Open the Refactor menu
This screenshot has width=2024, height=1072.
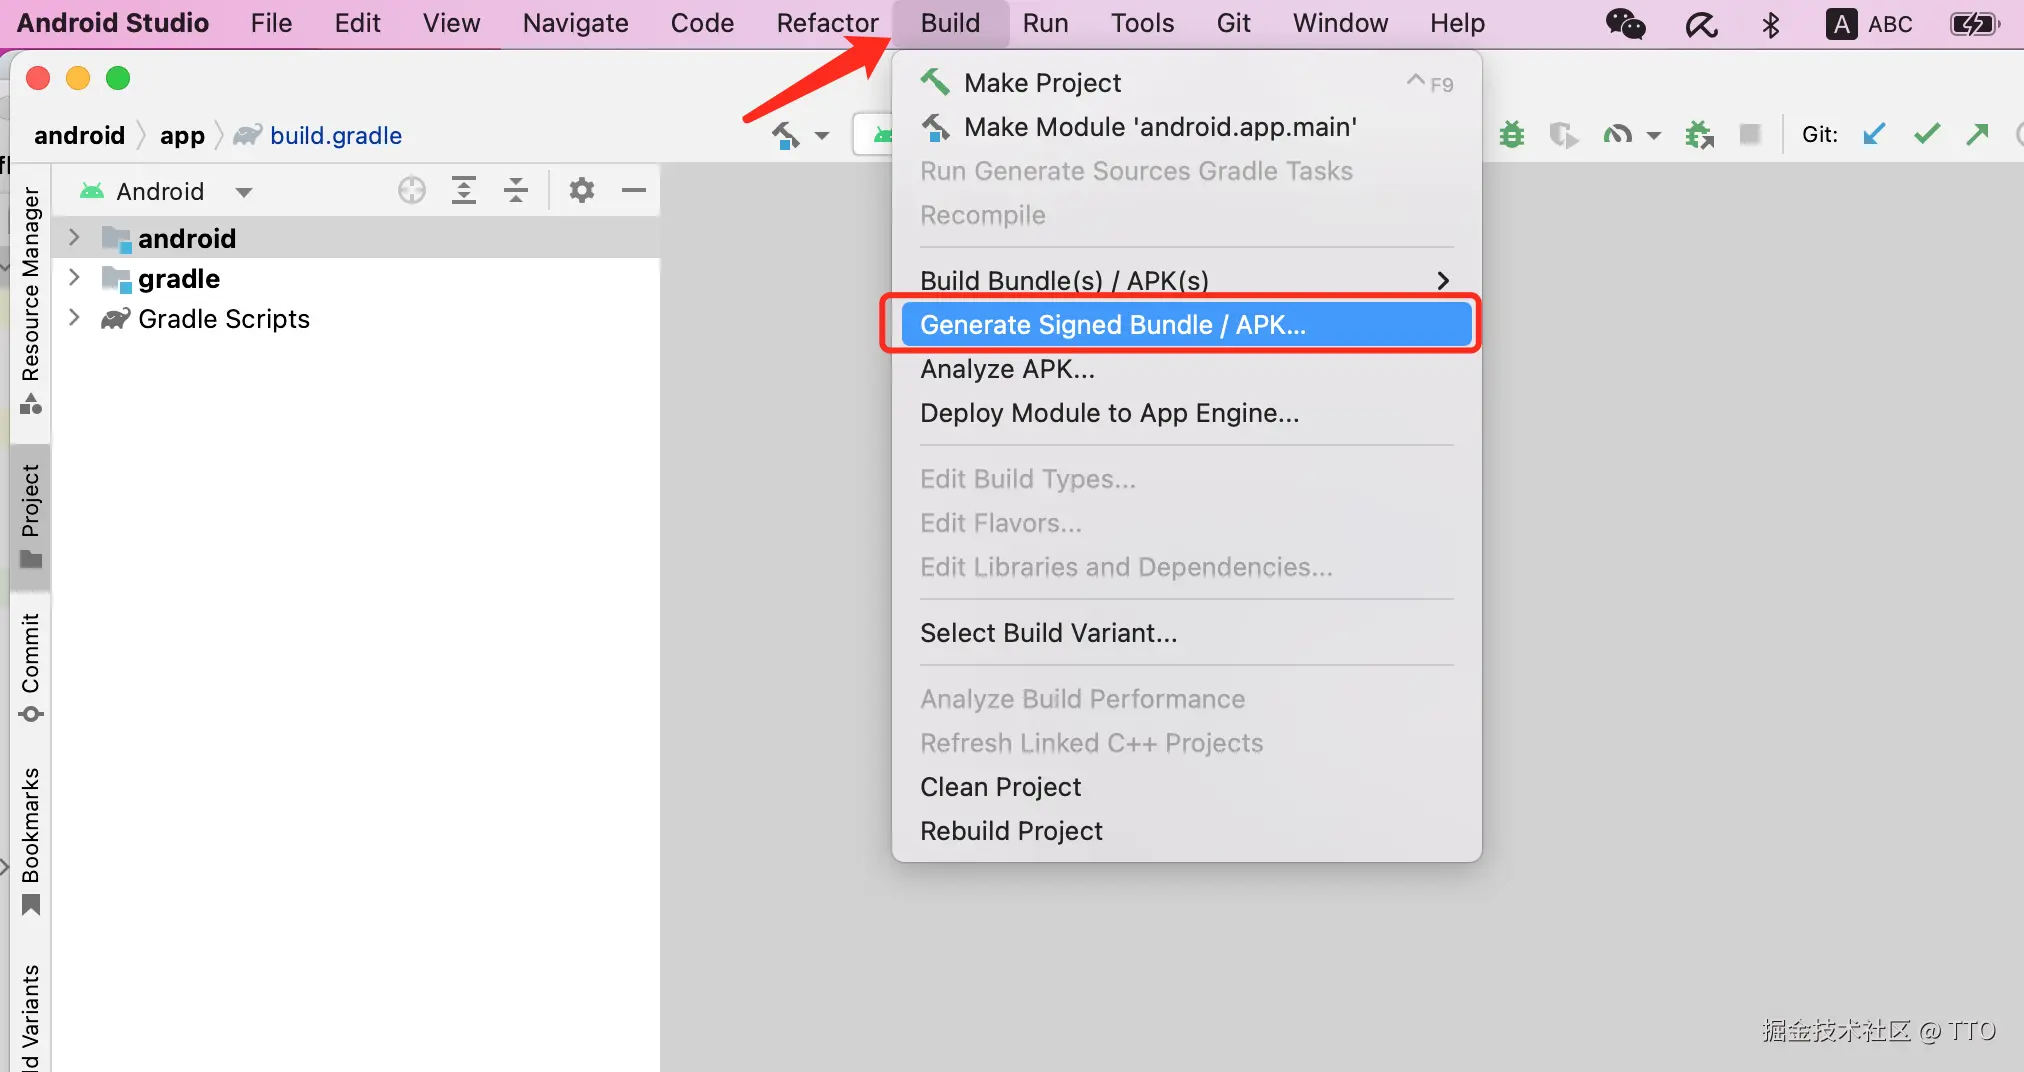coord(827,23)
